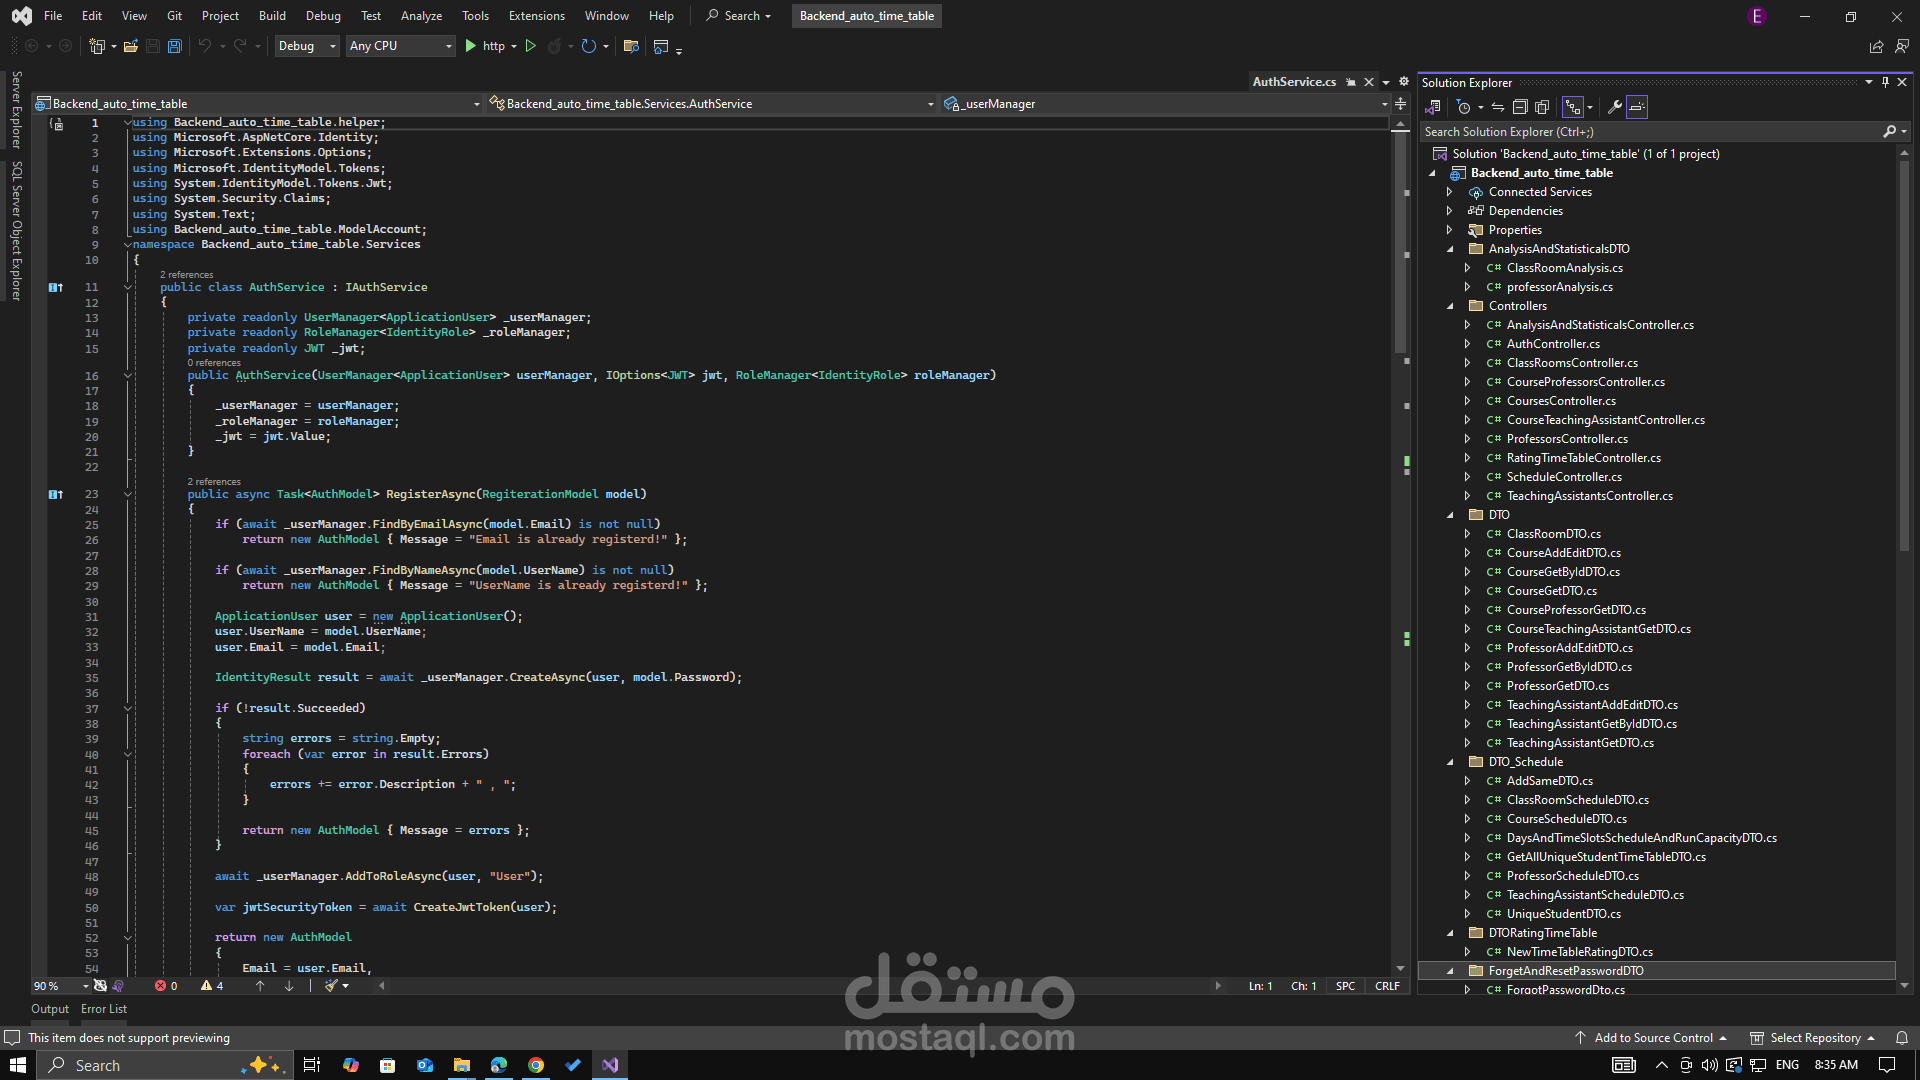Click the Find in Files toolbar icon
The width and height of the screenshot is (1920, 1080).
(x=630, y=46)
